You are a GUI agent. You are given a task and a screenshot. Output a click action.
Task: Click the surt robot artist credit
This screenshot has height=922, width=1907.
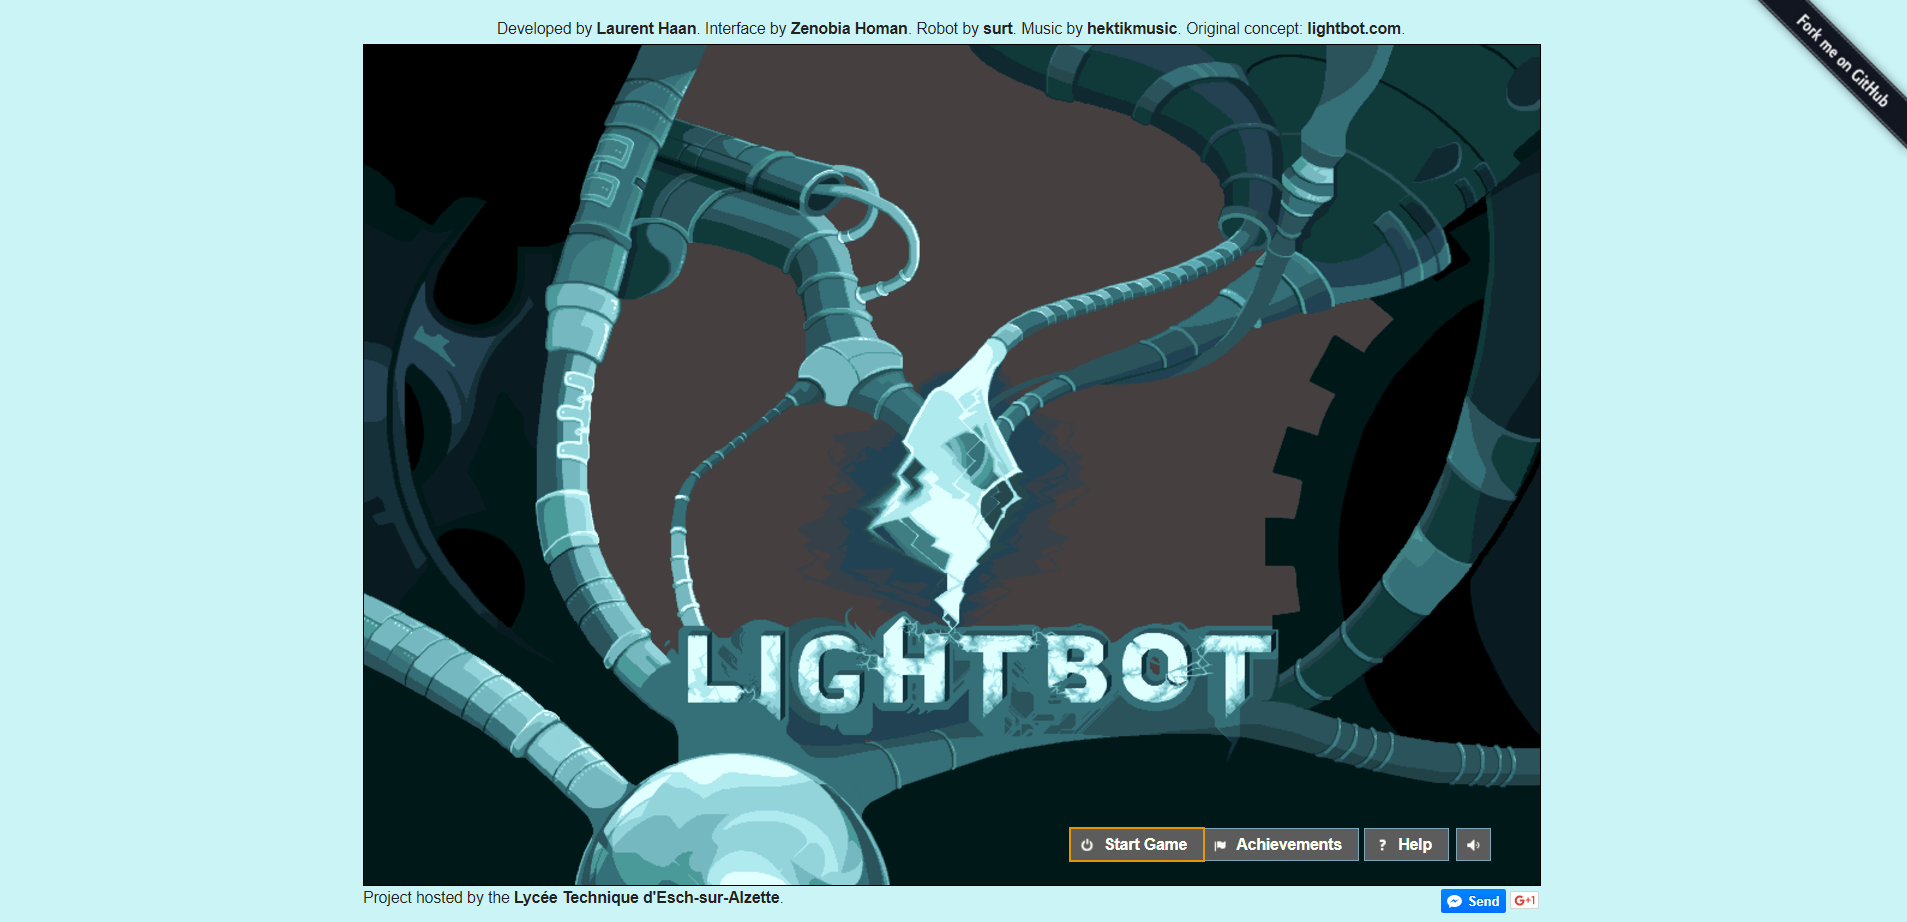coord(996,28)
